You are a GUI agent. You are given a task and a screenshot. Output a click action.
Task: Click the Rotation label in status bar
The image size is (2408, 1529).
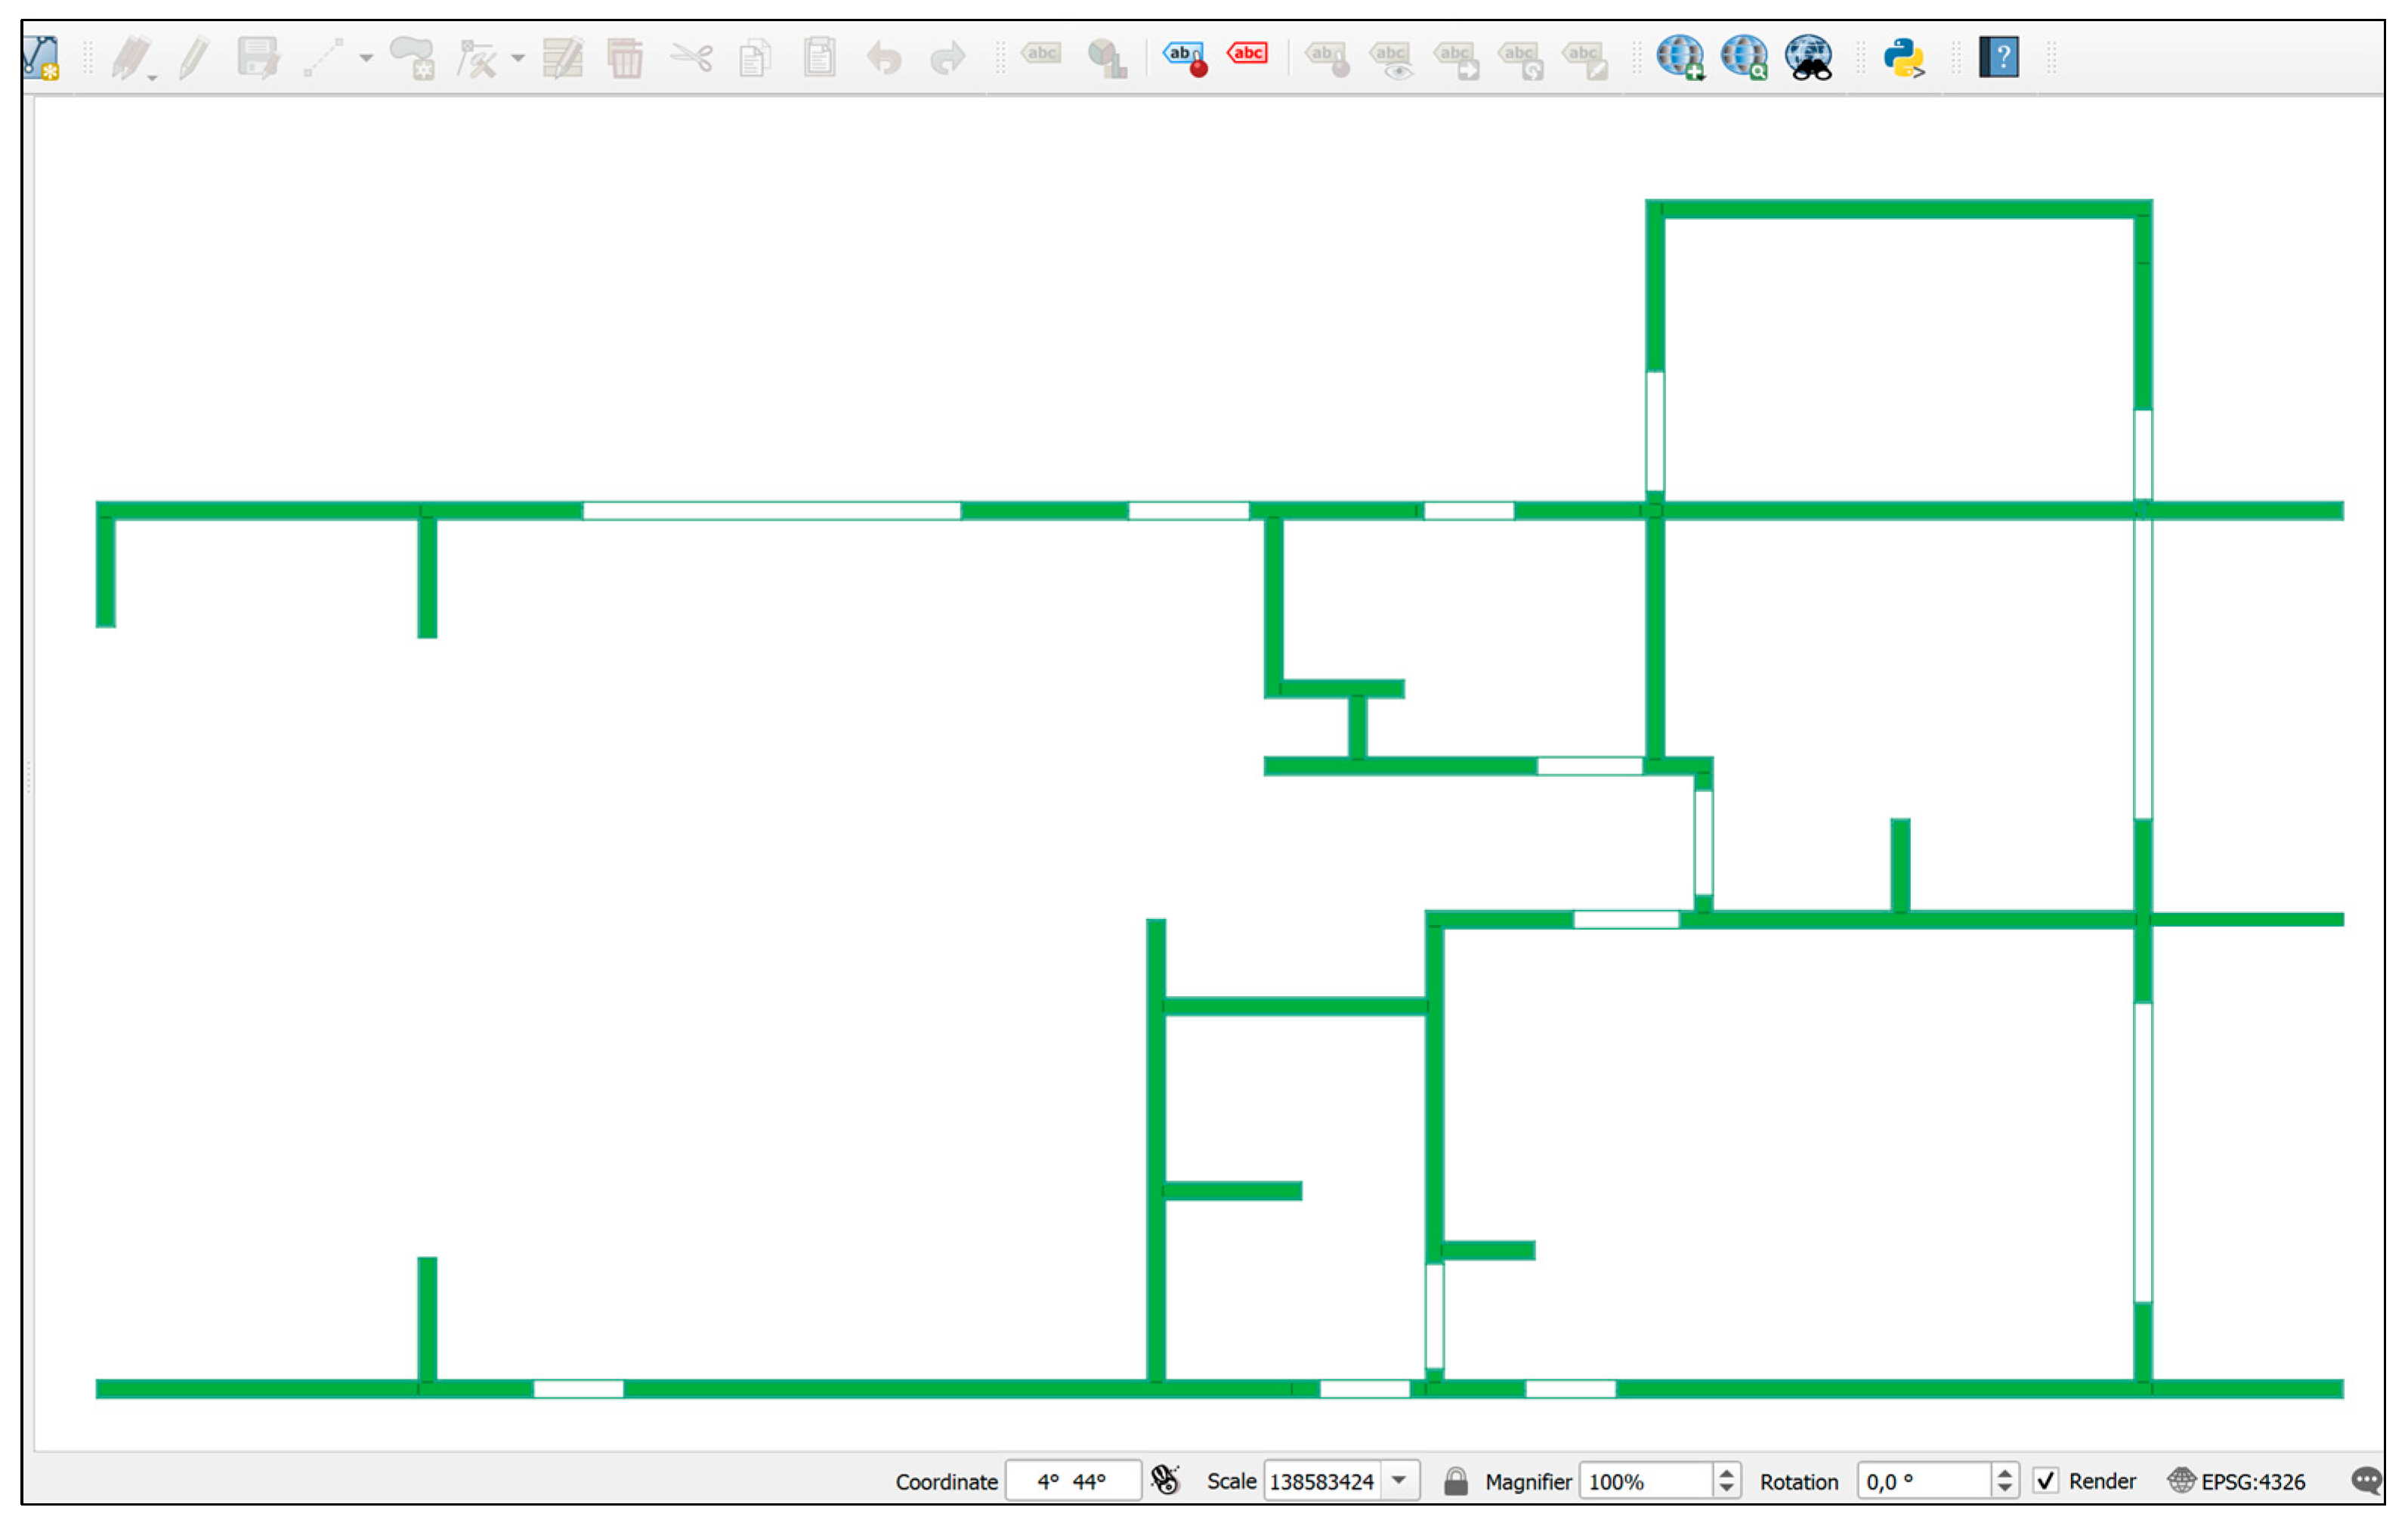pos(1799,1482)
